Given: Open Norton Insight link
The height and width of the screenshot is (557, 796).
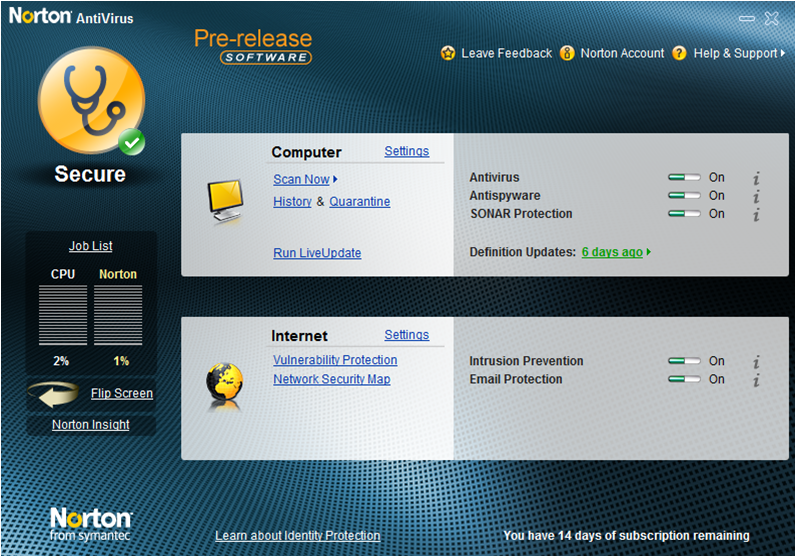Looking at the screenshot, I should coord(91,424).
